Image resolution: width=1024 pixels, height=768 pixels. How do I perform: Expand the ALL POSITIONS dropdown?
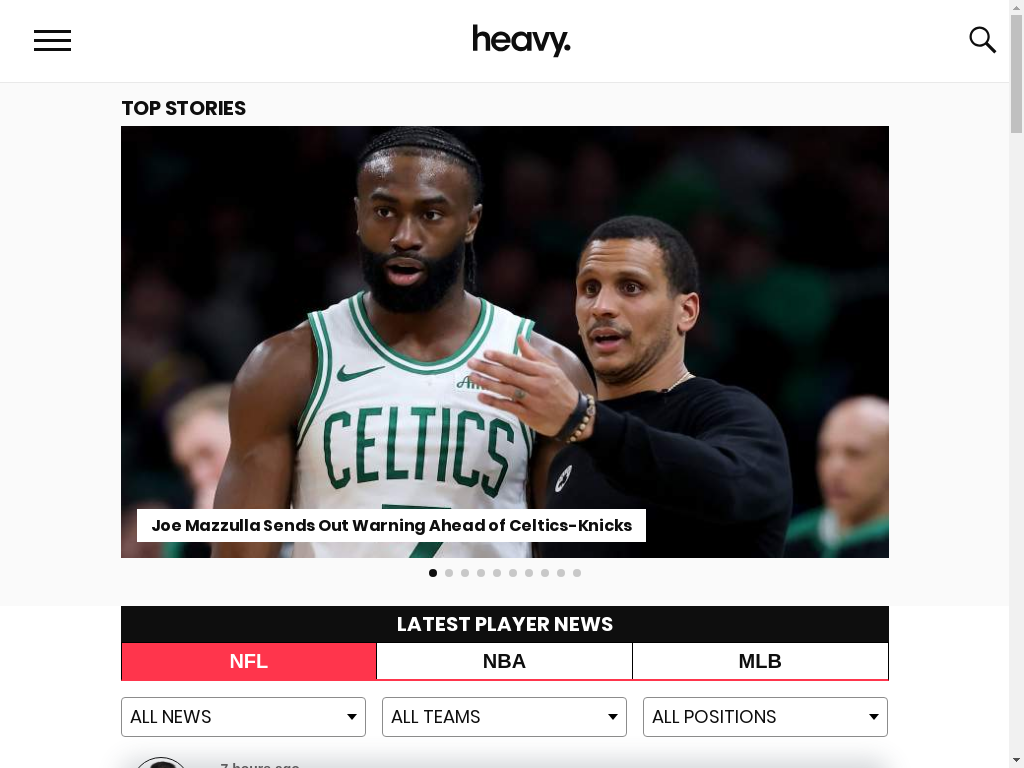765,717
